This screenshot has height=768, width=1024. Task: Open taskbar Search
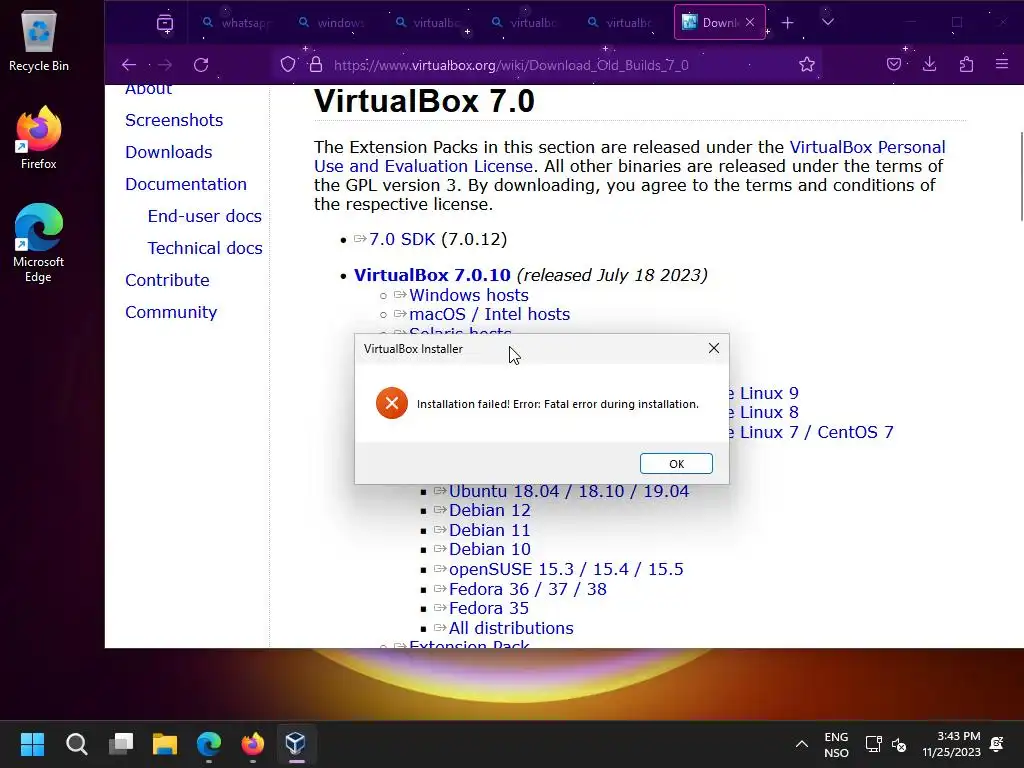[x=76, y=744]
